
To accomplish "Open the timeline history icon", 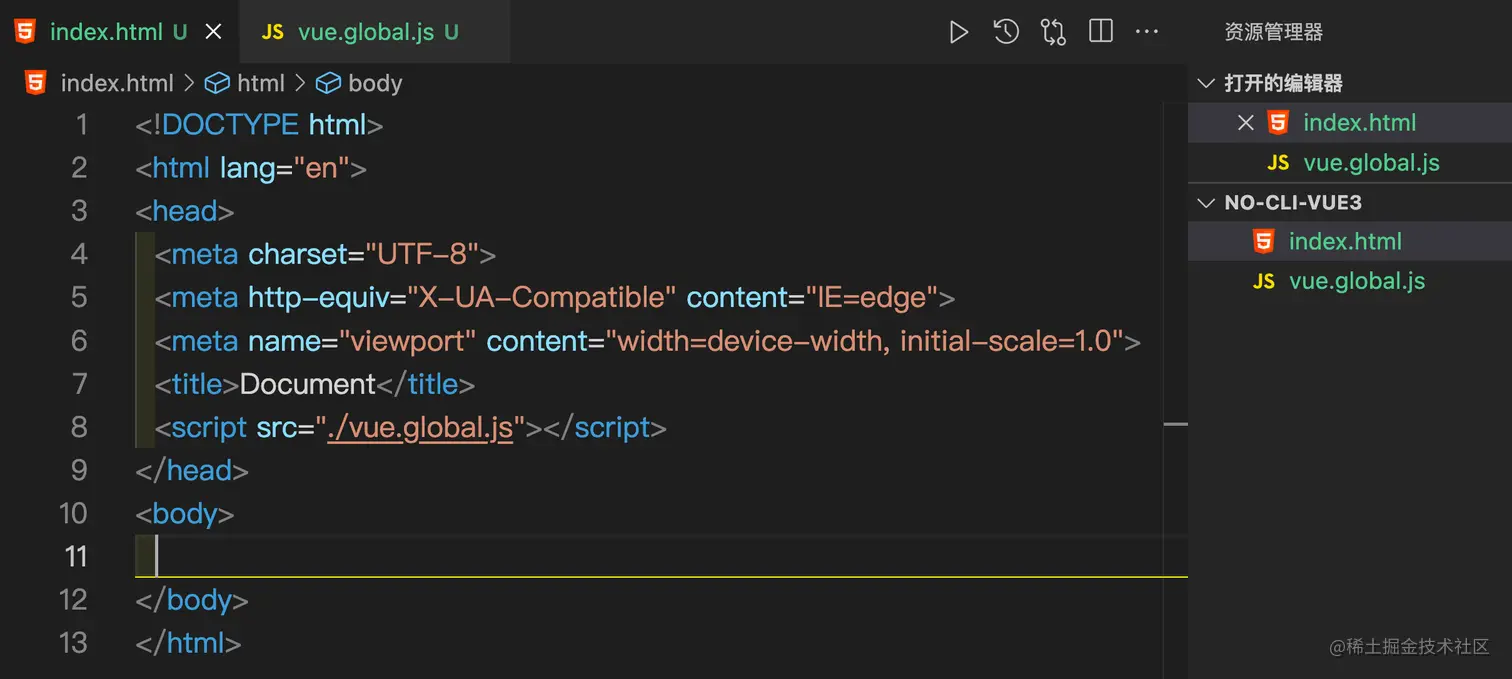I will click(x=1006, y=32).
